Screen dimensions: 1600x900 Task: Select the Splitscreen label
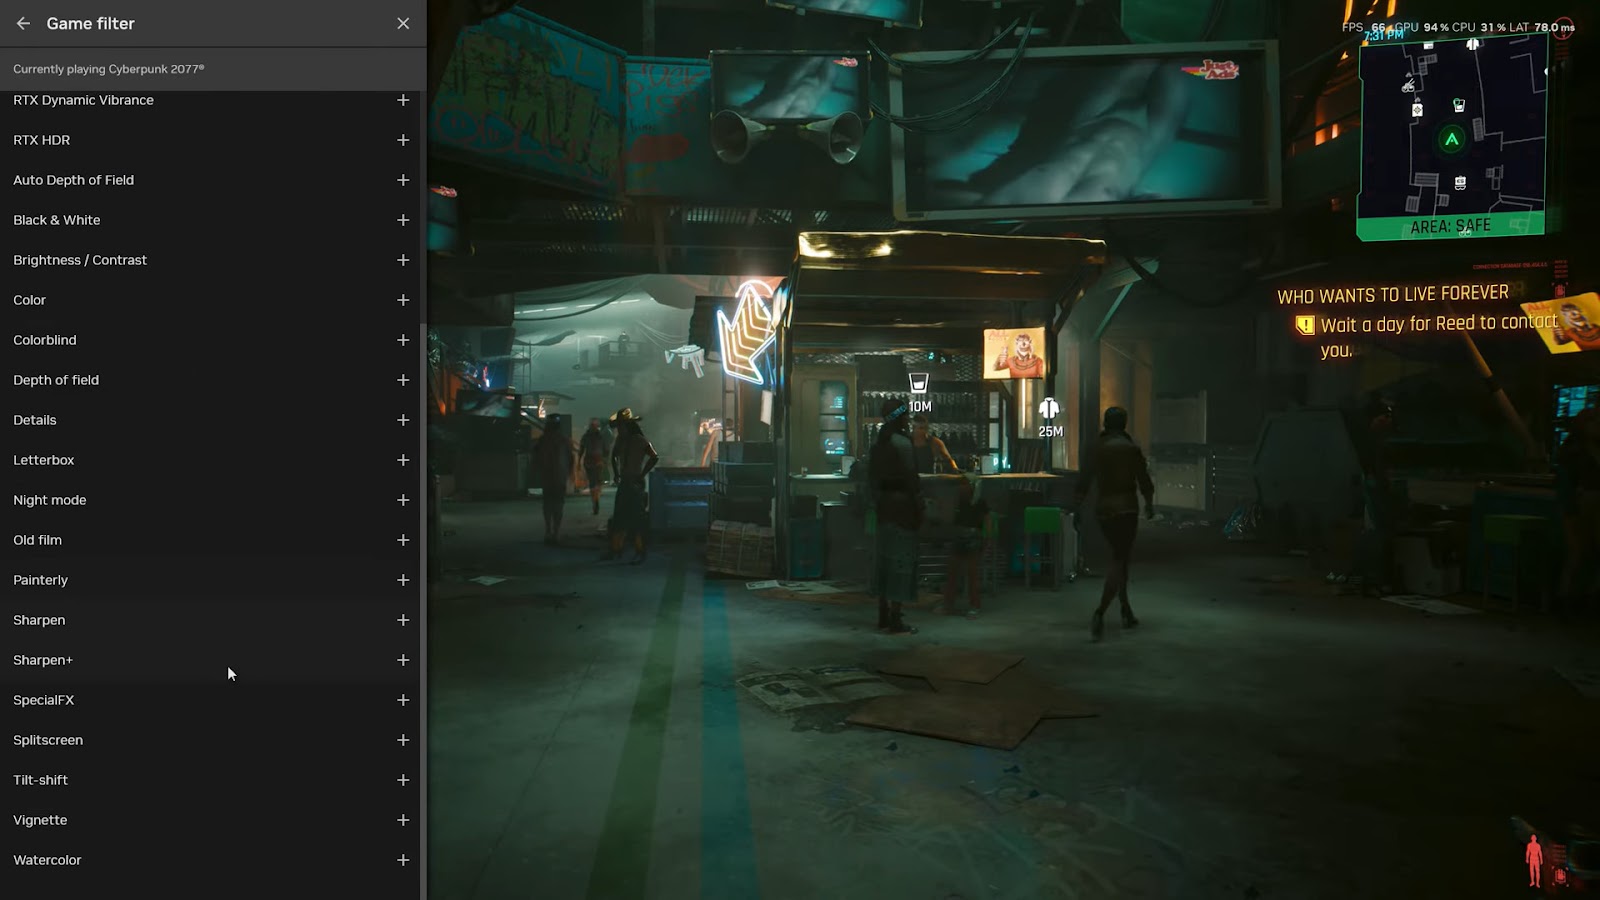[48, 740]
